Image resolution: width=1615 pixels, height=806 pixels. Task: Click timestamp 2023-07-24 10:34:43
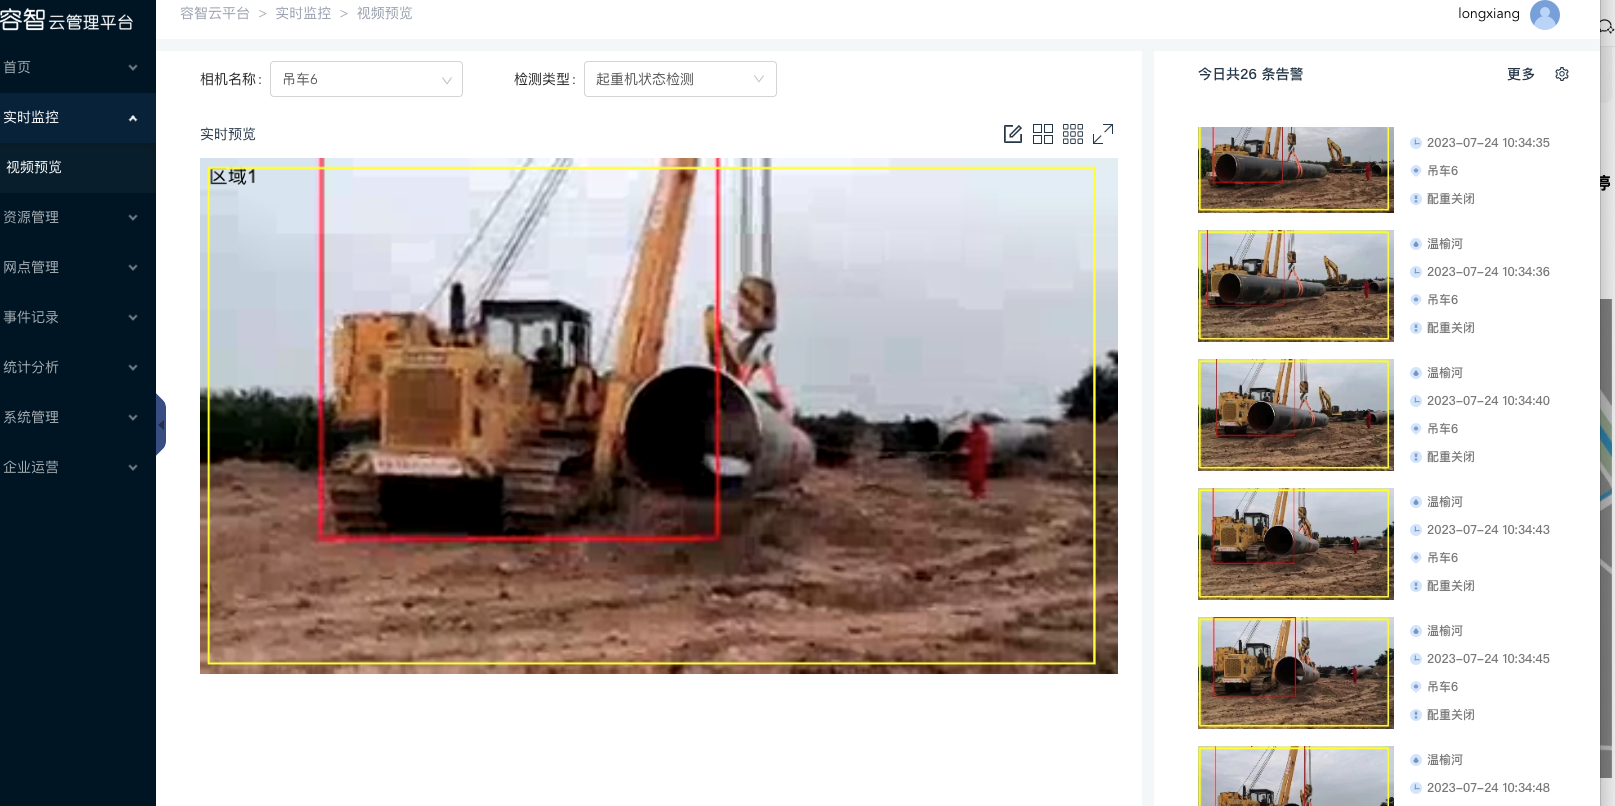[1488, 530]
